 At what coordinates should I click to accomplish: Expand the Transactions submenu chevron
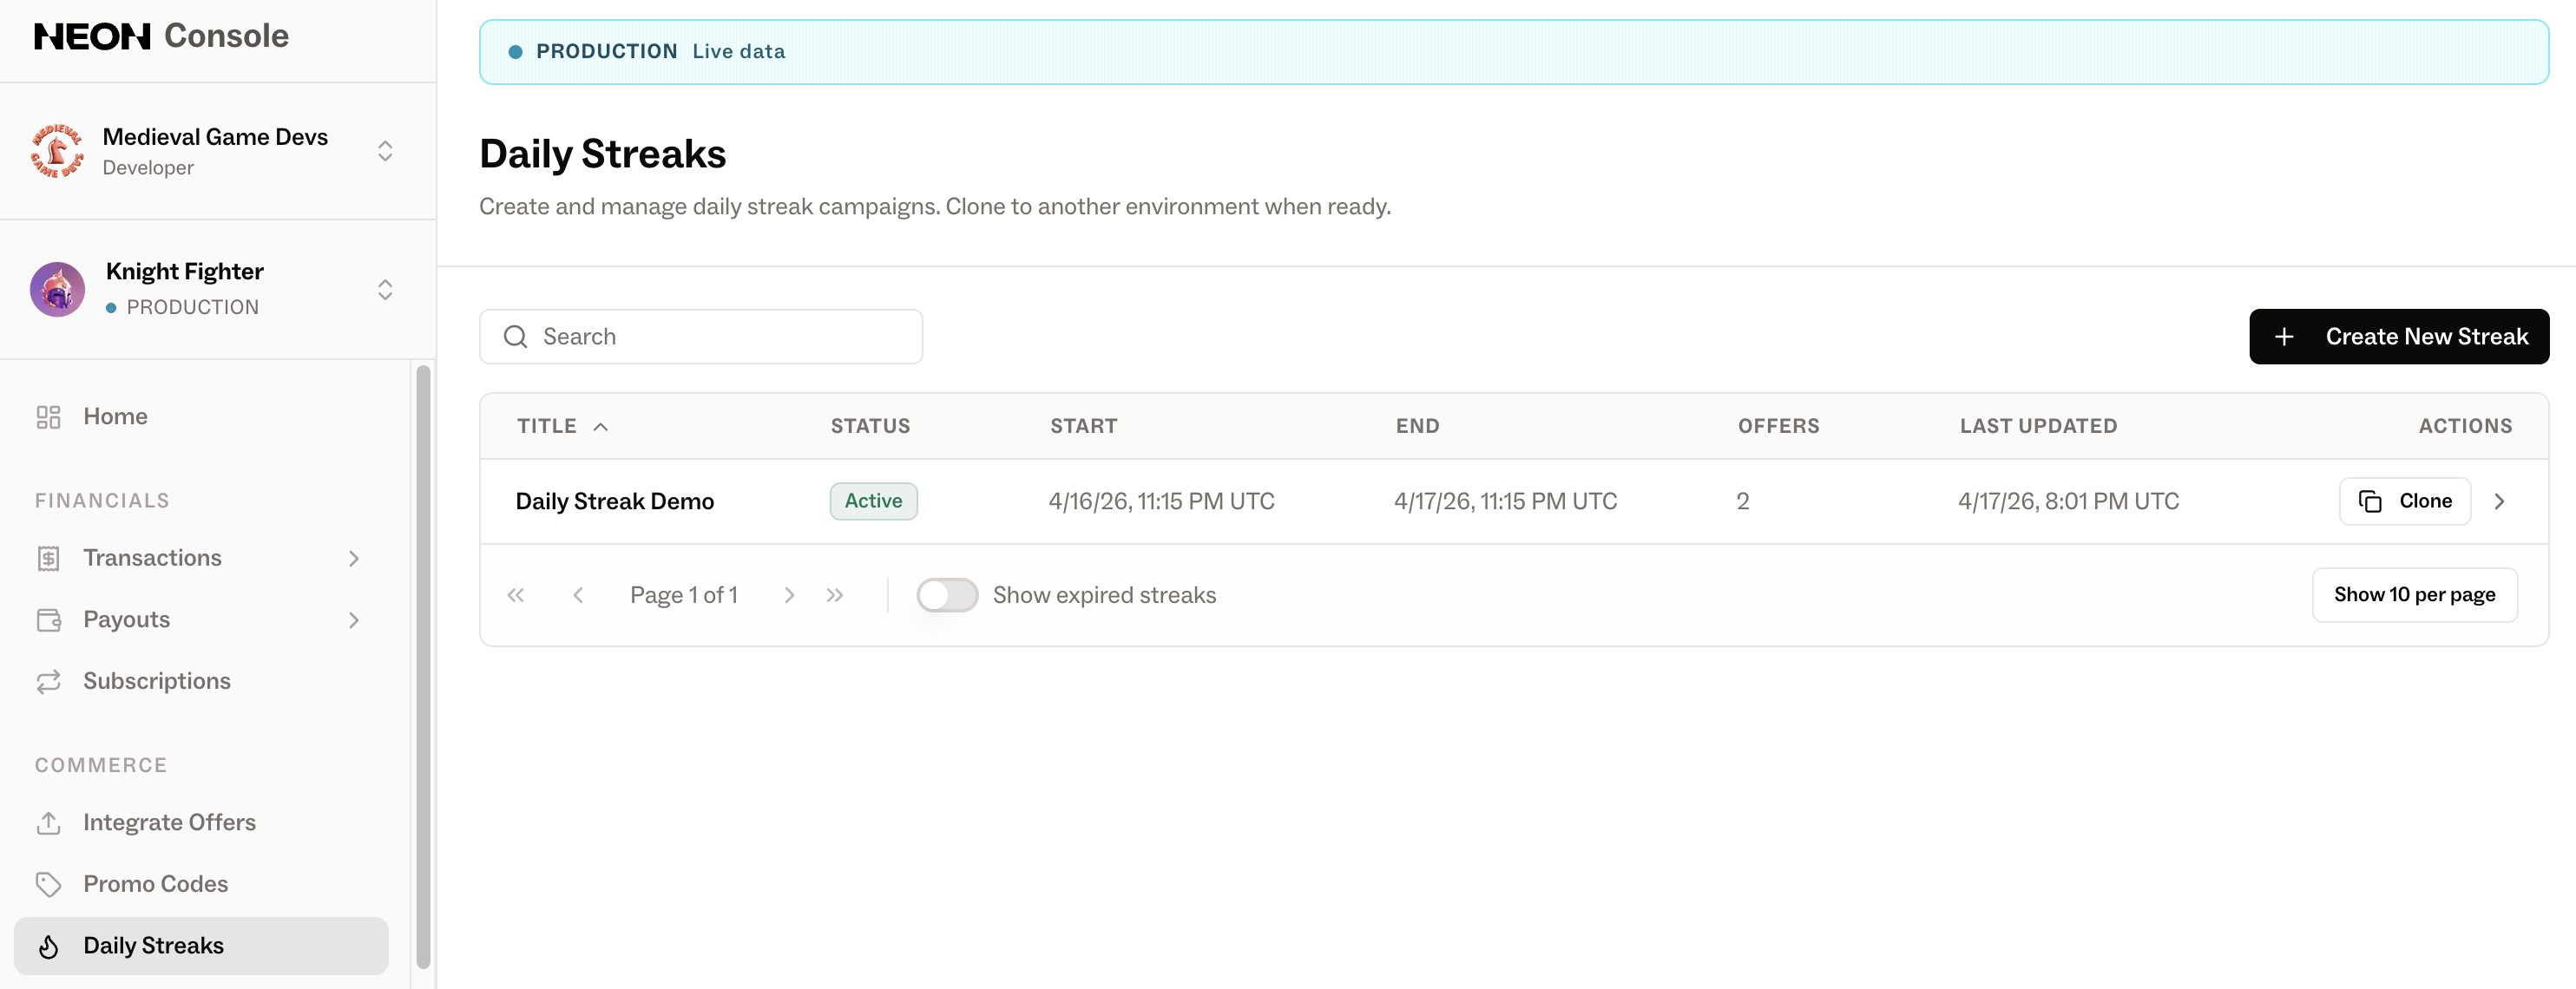[x=353, y=558]
